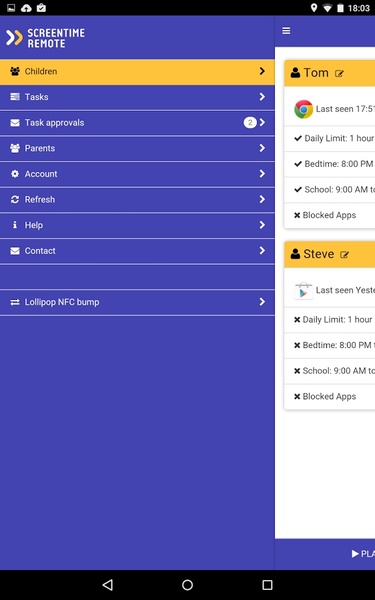Viewport: 375px width, 600px height.
Task: Open the Help menu item
Action: pos(137,225)
